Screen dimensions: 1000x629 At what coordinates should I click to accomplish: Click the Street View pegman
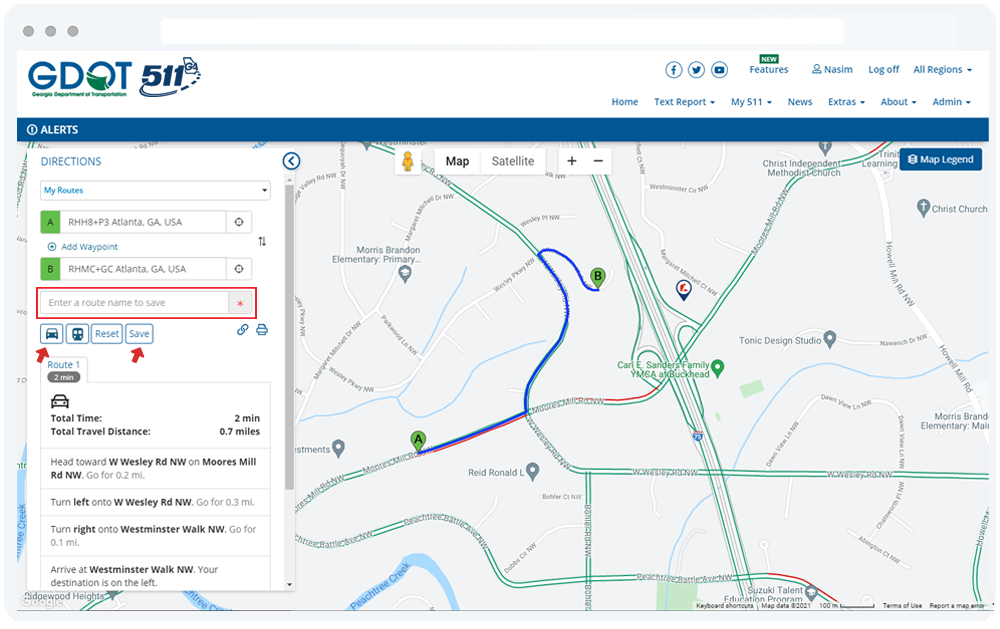(408, 161)
